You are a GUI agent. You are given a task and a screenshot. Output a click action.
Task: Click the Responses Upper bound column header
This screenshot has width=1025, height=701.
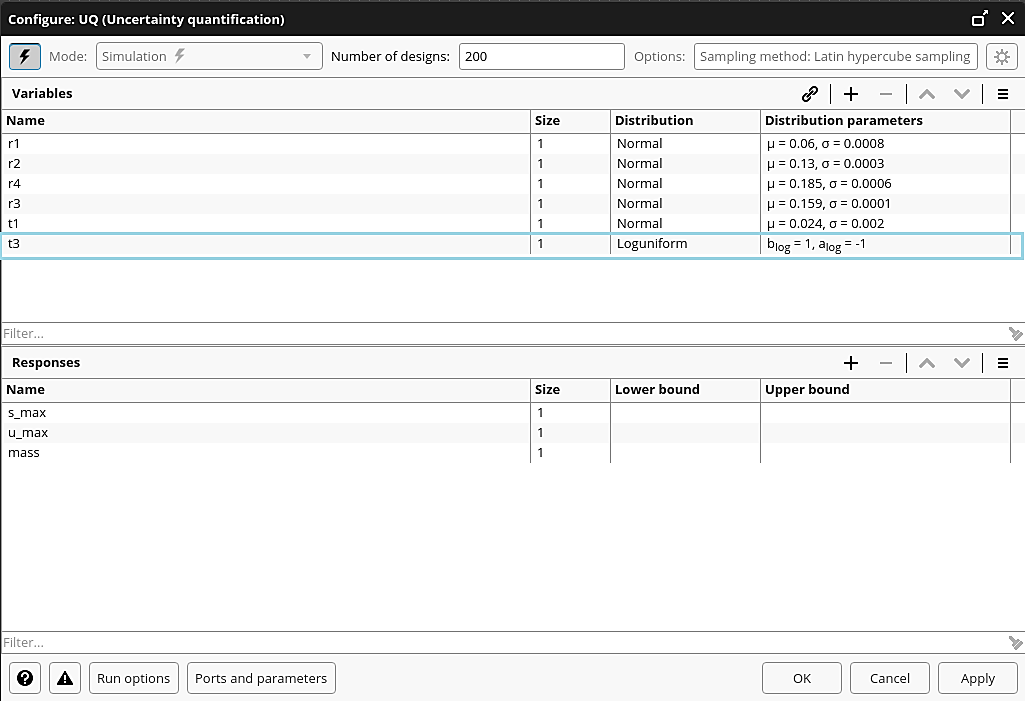click(x=885, y=390)
